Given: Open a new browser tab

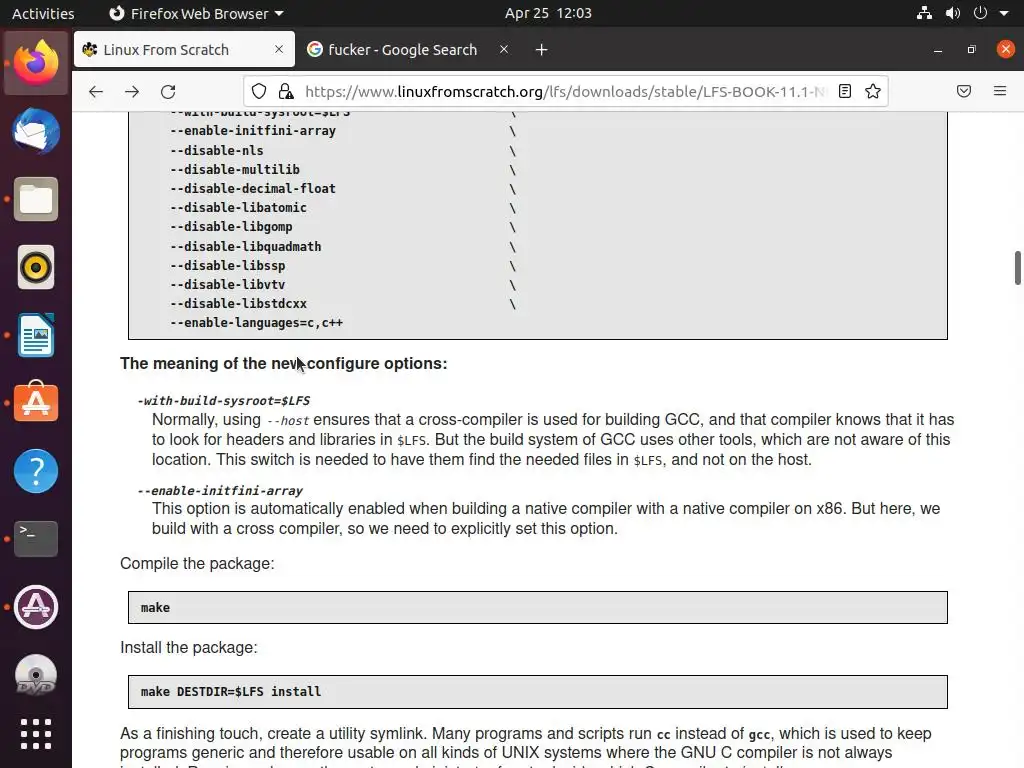Looking at the screenshot, I should tap(541, 50).
